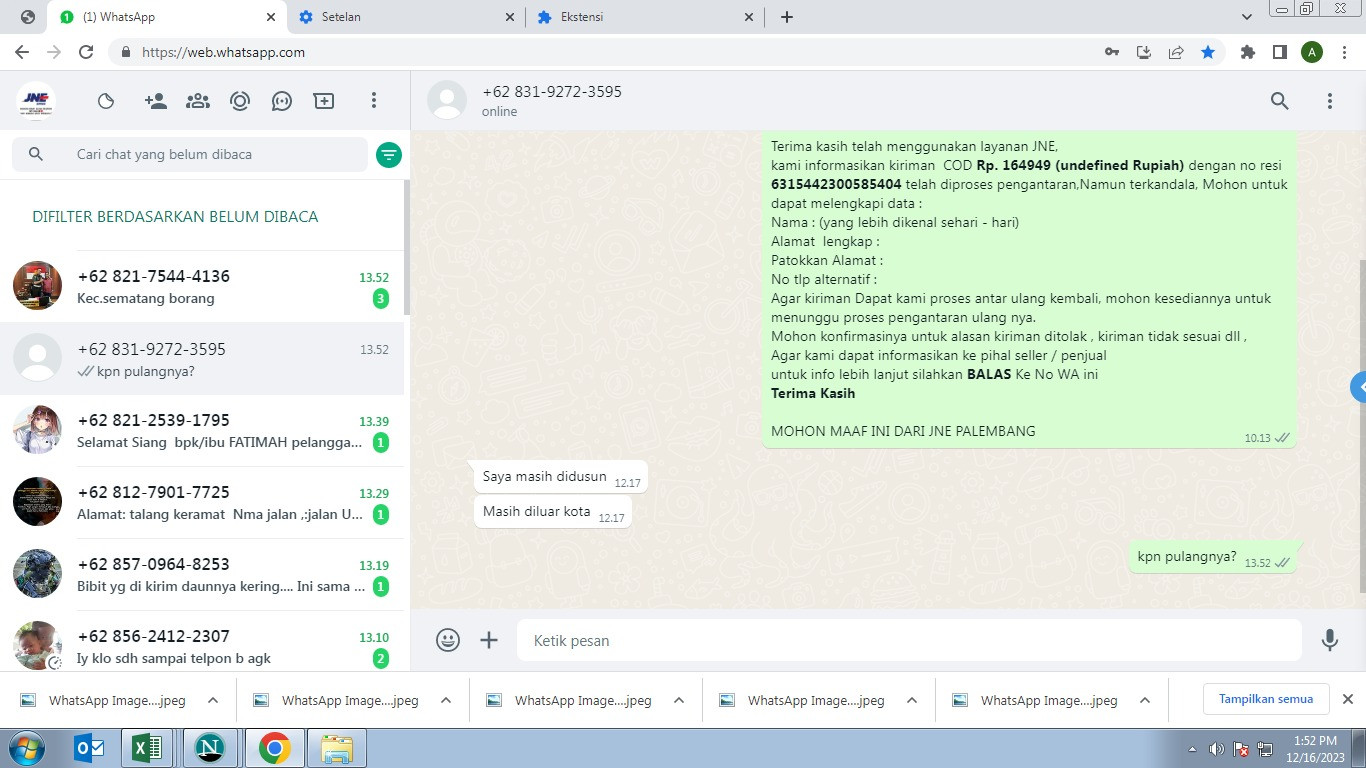This screenshot has height=768, width=1366.
Task: Click the add contact icon in WhatsApp header
Action: [155, 101]
